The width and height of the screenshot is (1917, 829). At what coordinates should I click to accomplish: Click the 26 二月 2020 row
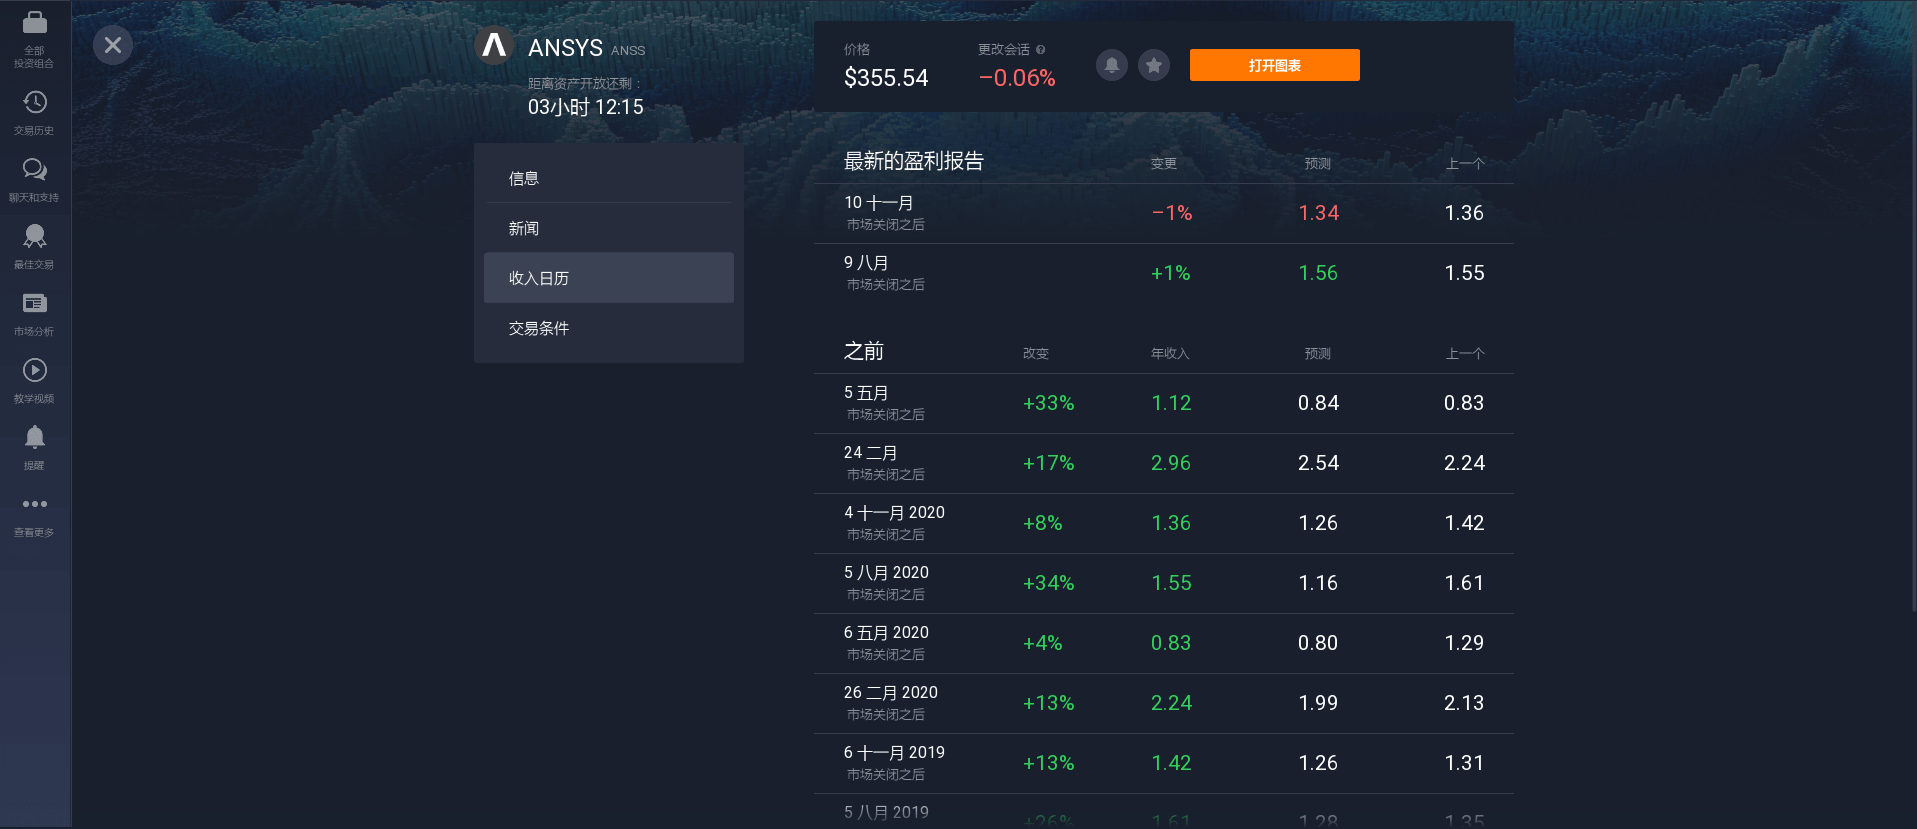tap(1164, 703)
